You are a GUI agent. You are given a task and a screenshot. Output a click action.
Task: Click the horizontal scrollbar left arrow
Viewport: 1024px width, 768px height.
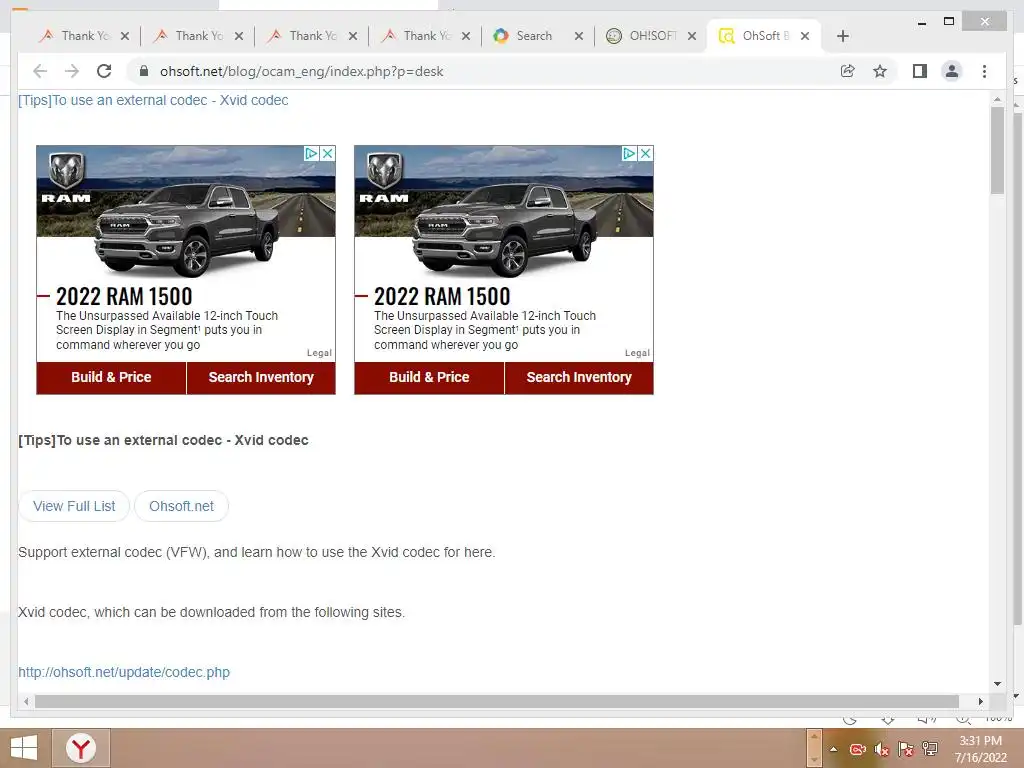pos(26,701)
